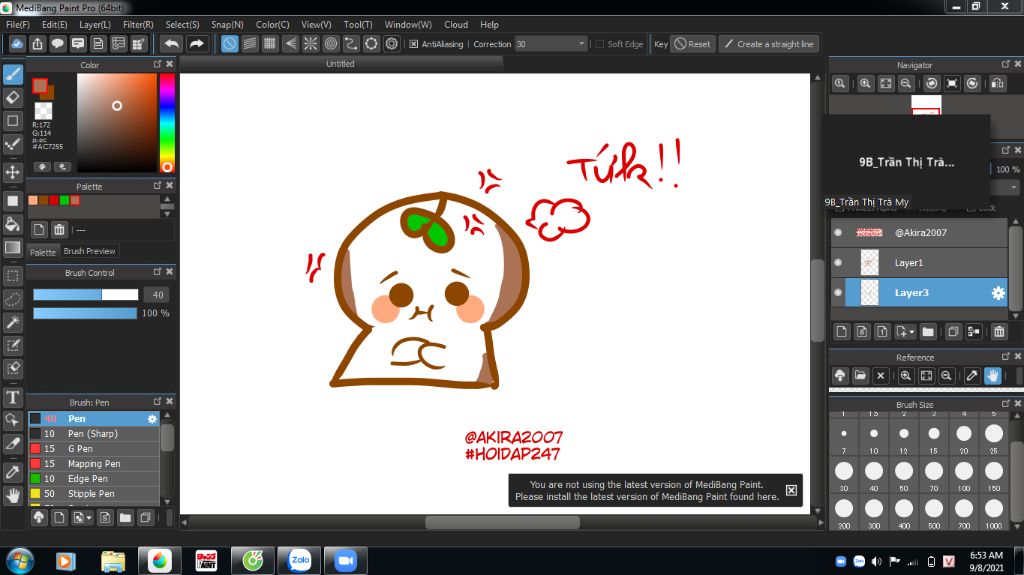
Task: Enable the vanishing point snap
Action: click(290, 44)
